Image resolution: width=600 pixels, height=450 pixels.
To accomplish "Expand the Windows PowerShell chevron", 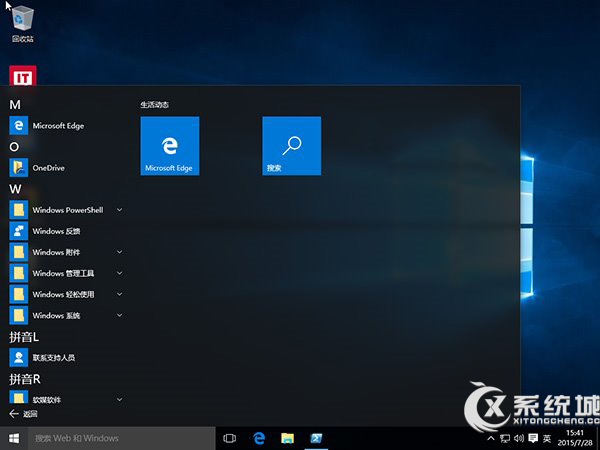I will pyautogui.click(x=119, y=210).
